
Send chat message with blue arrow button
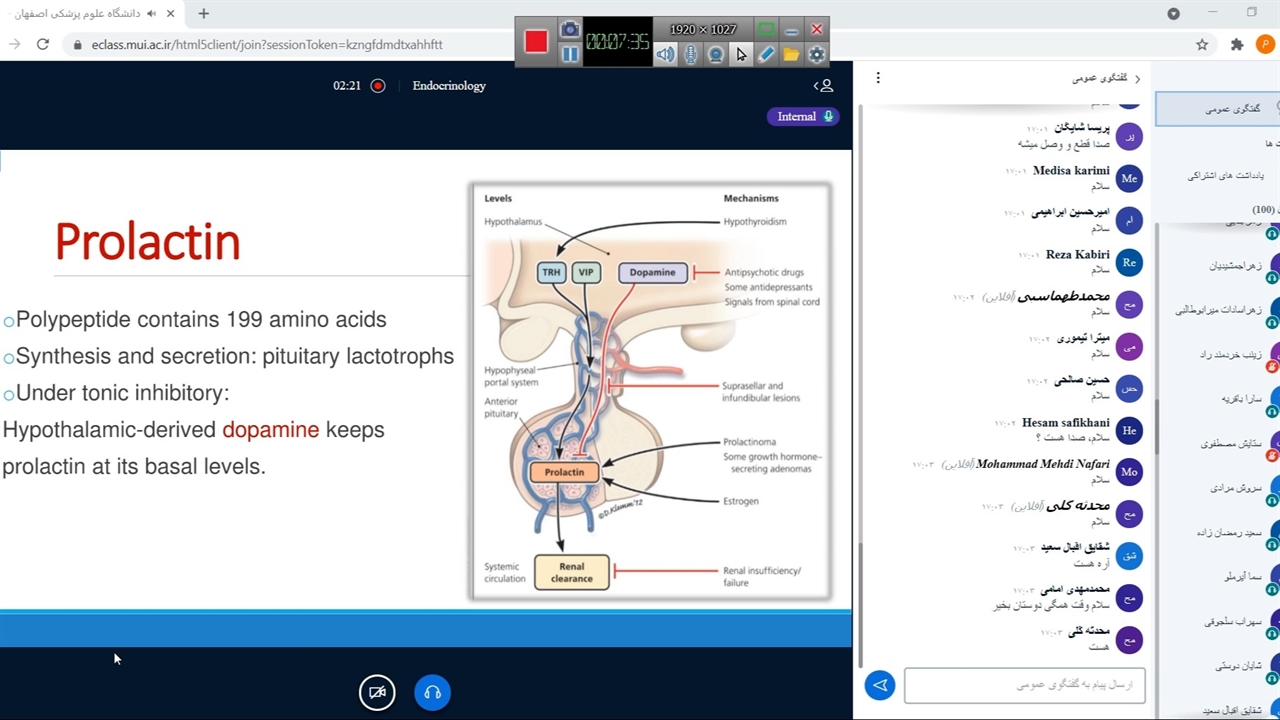click(880, 685)
